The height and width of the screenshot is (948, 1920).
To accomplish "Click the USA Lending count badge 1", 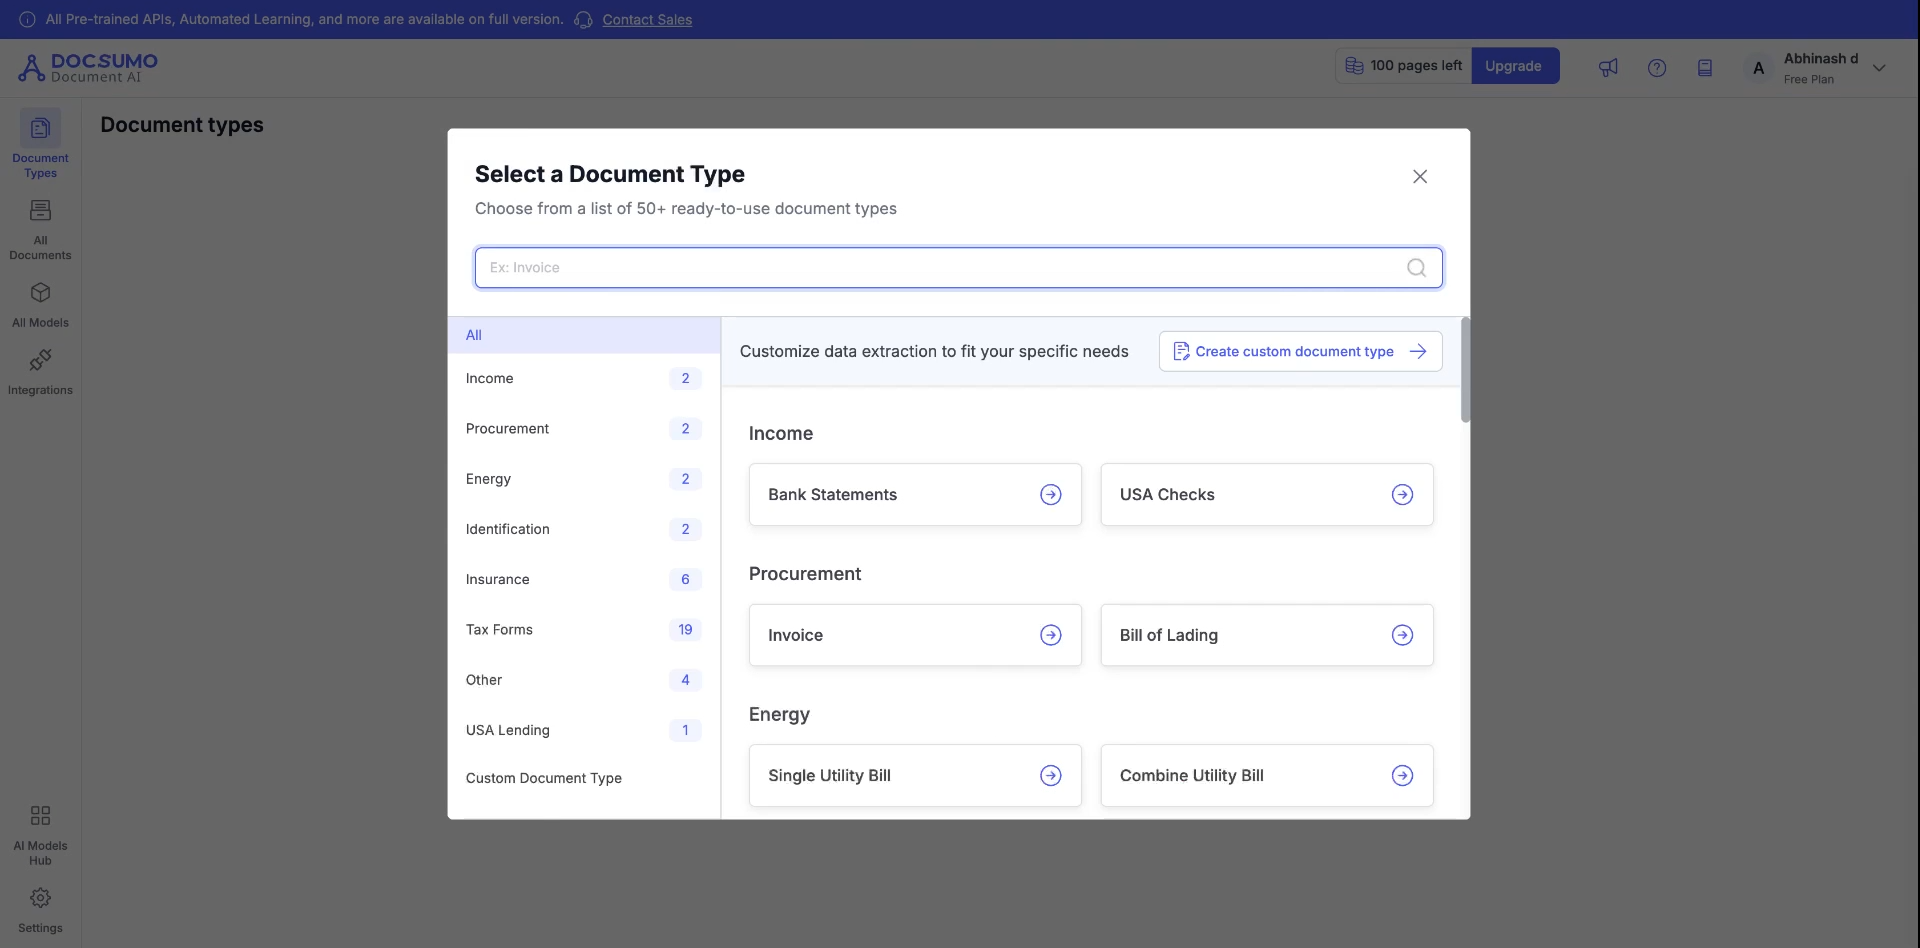I will tap(685, 730).
